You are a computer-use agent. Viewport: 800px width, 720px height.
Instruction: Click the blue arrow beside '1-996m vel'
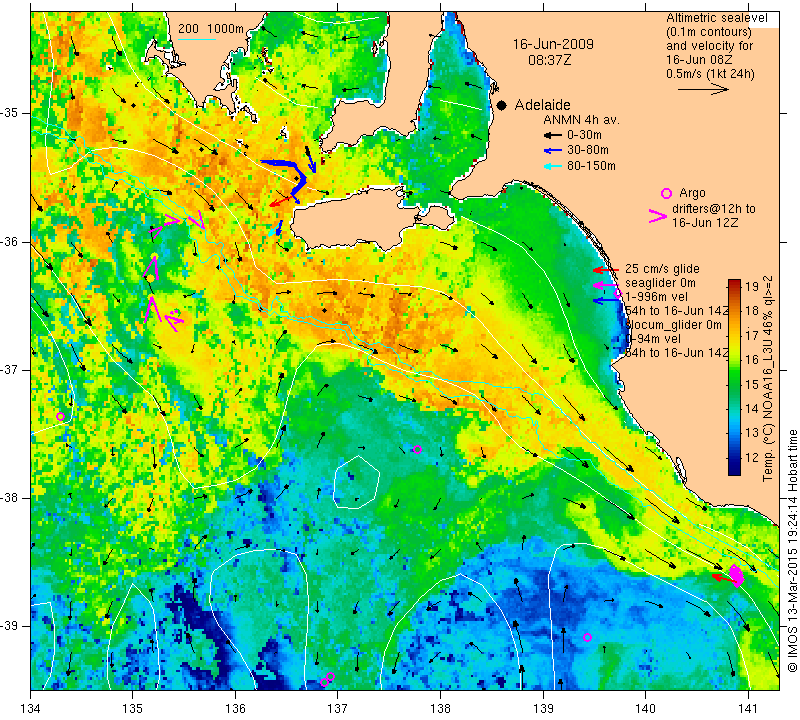coord(606,301)
